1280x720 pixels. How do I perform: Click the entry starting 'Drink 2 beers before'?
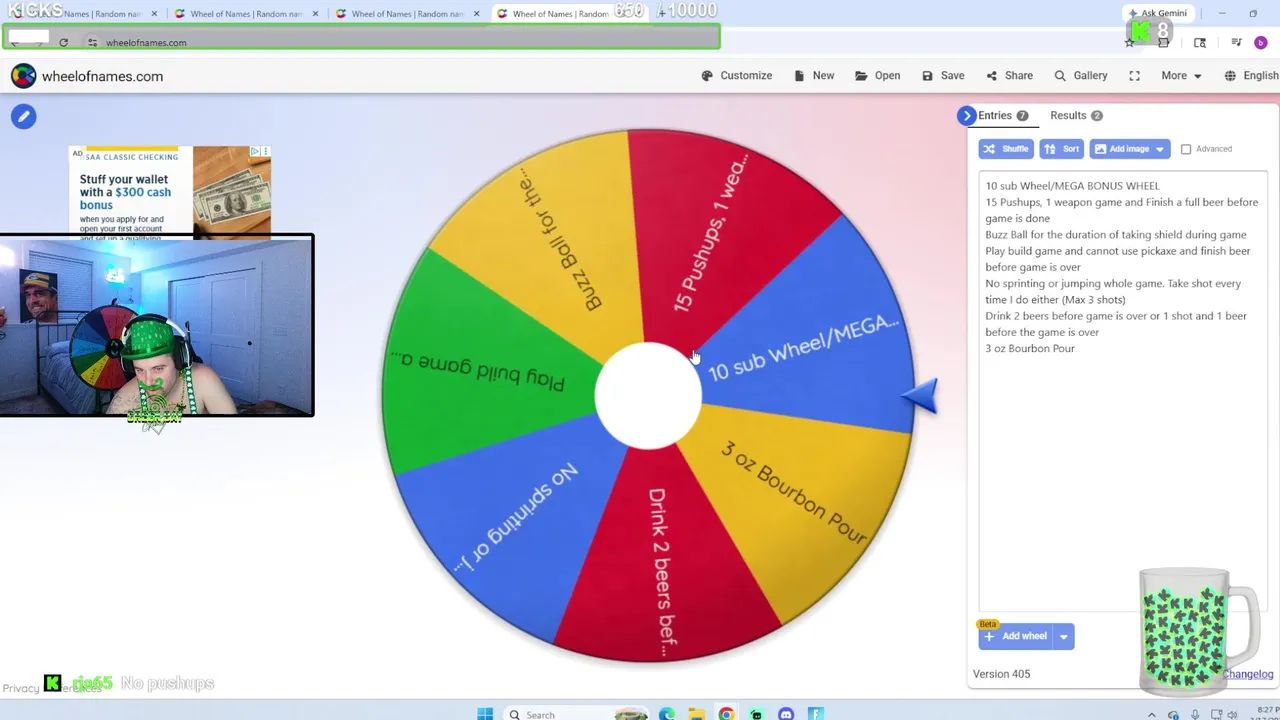click(x=1115, y=324)
